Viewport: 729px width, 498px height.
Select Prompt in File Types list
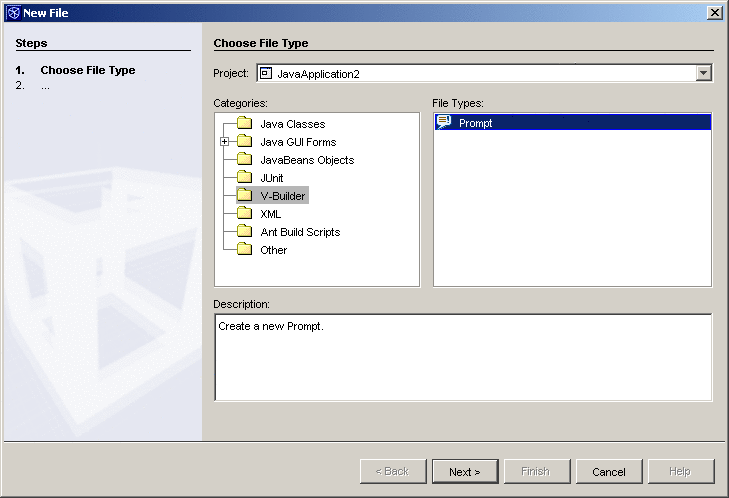[x=476, y=123]
